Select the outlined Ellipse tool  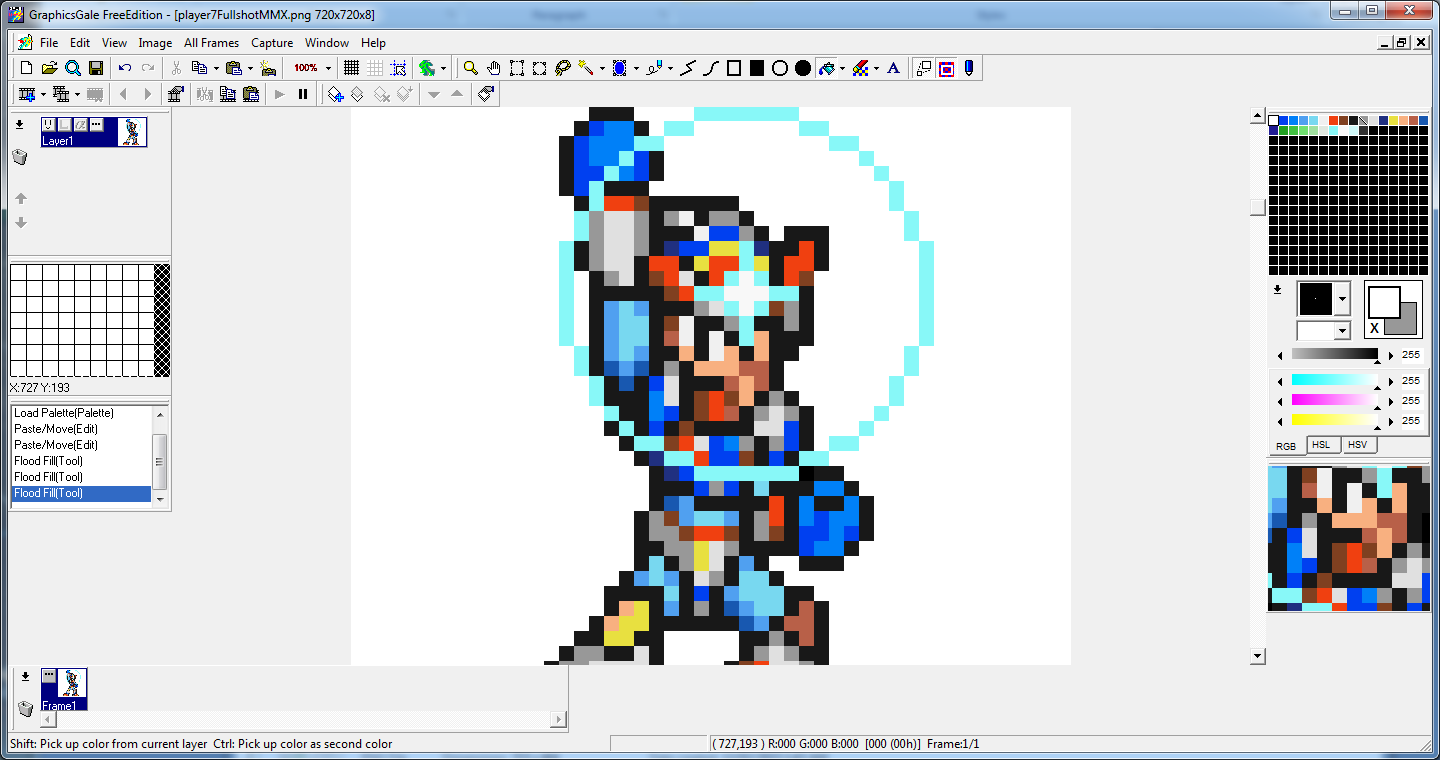780,68
